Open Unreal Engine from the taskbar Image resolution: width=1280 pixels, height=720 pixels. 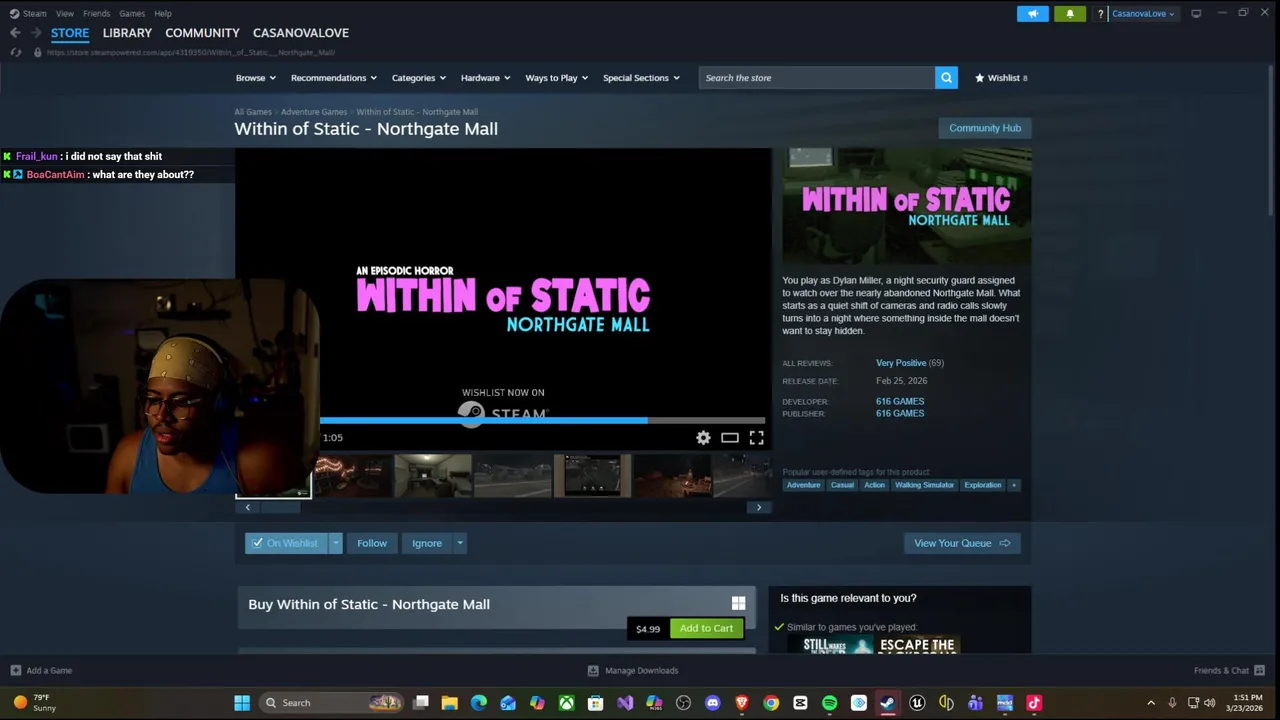916,703
